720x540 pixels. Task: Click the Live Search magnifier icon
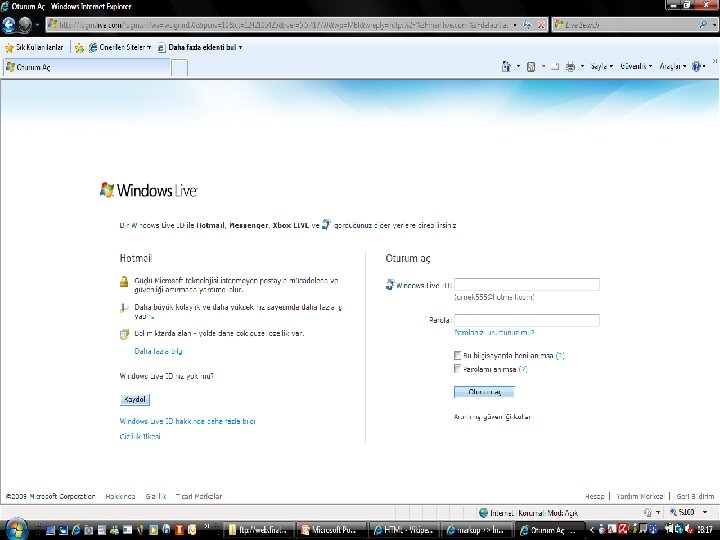(x=703, y=24)
